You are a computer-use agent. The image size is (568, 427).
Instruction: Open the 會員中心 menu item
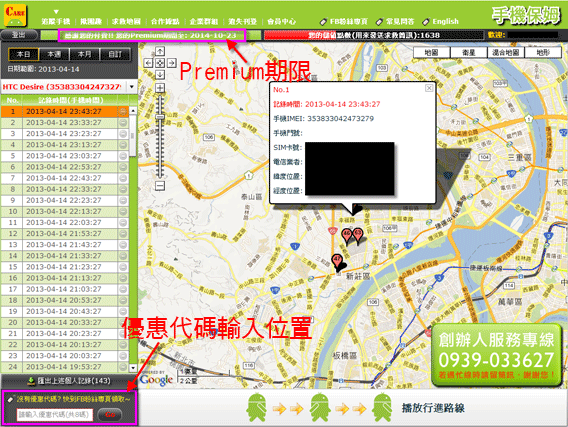(281, 21)
